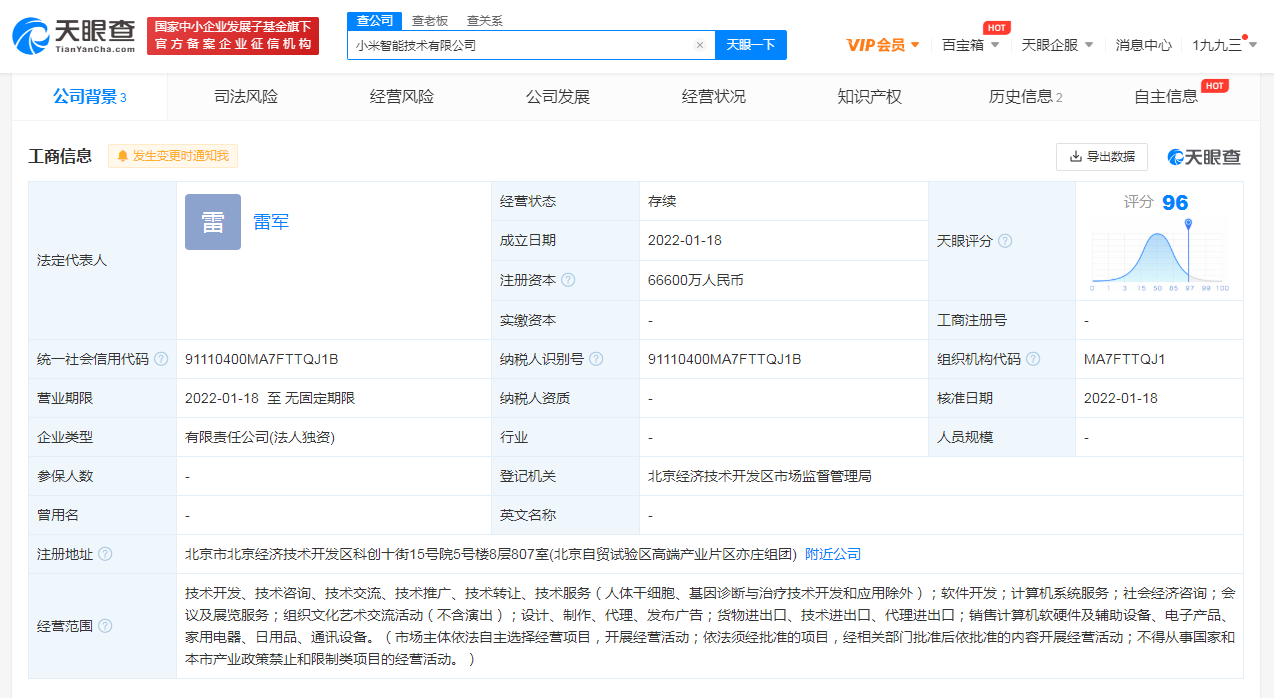This screenshot has height=698, width=1274.
Task: Click help icon next to 注册资本
Action: (568, 281)
